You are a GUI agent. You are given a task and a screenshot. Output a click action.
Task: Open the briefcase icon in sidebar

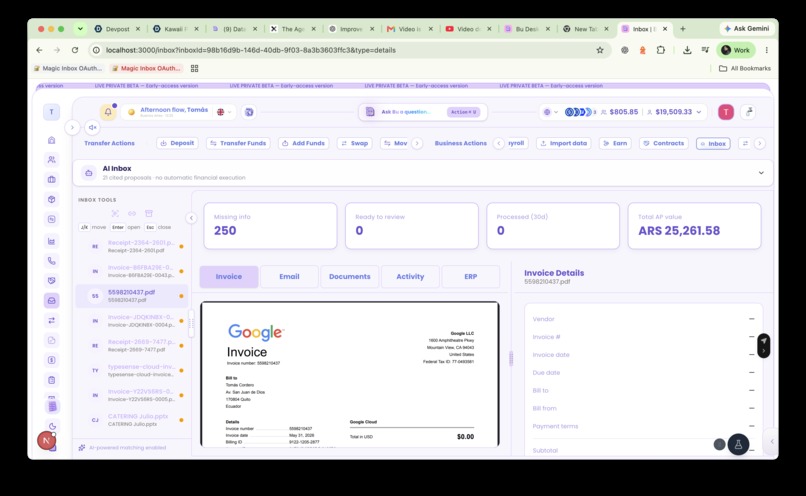pyautogui.click(x=51, y=179)
